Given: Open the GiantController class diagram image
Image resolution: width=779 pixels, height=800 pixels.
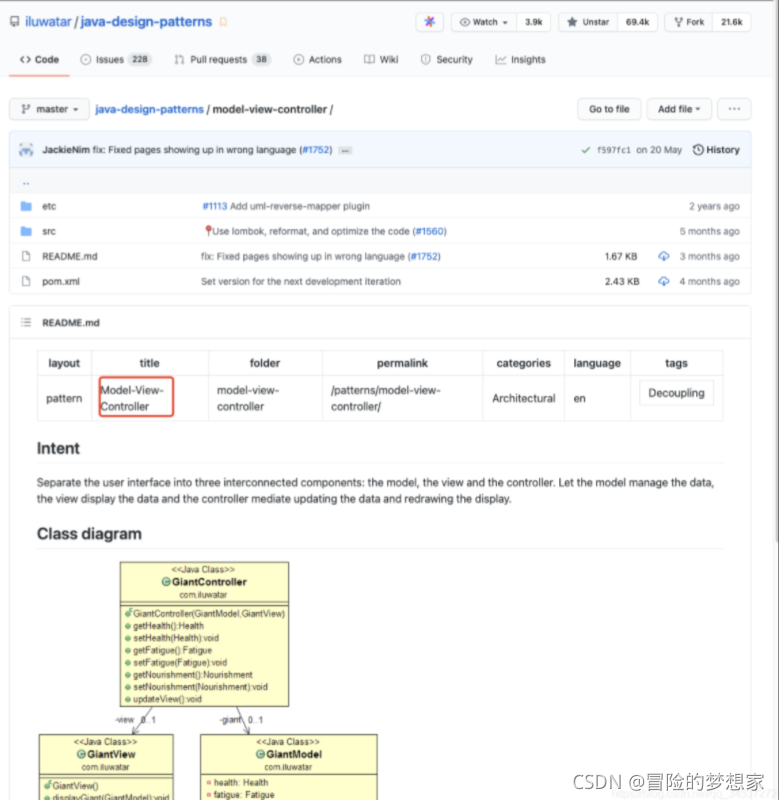Looking at the screenshot, I should (x=204, y=634).
